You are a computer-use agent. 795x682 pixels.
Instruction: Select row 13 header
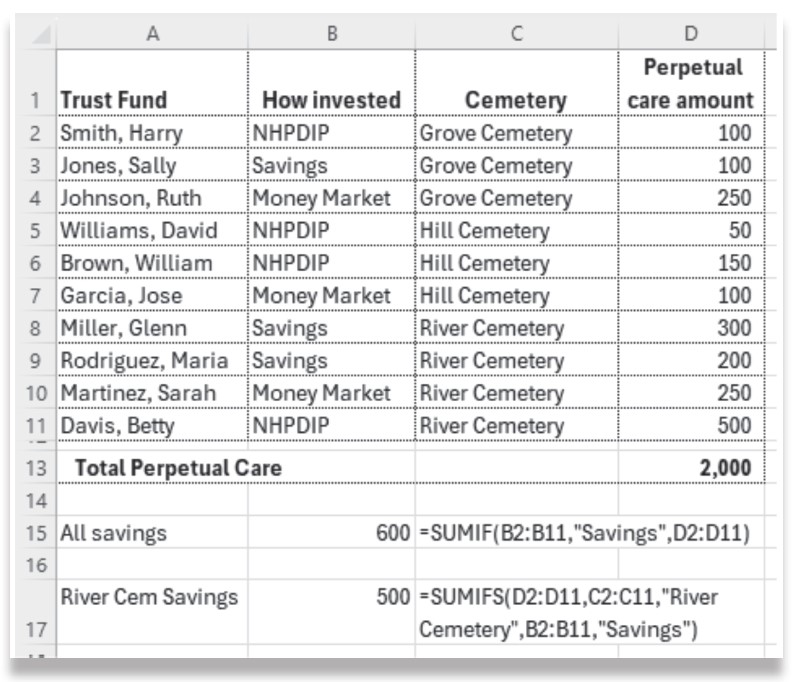point(36,468)
